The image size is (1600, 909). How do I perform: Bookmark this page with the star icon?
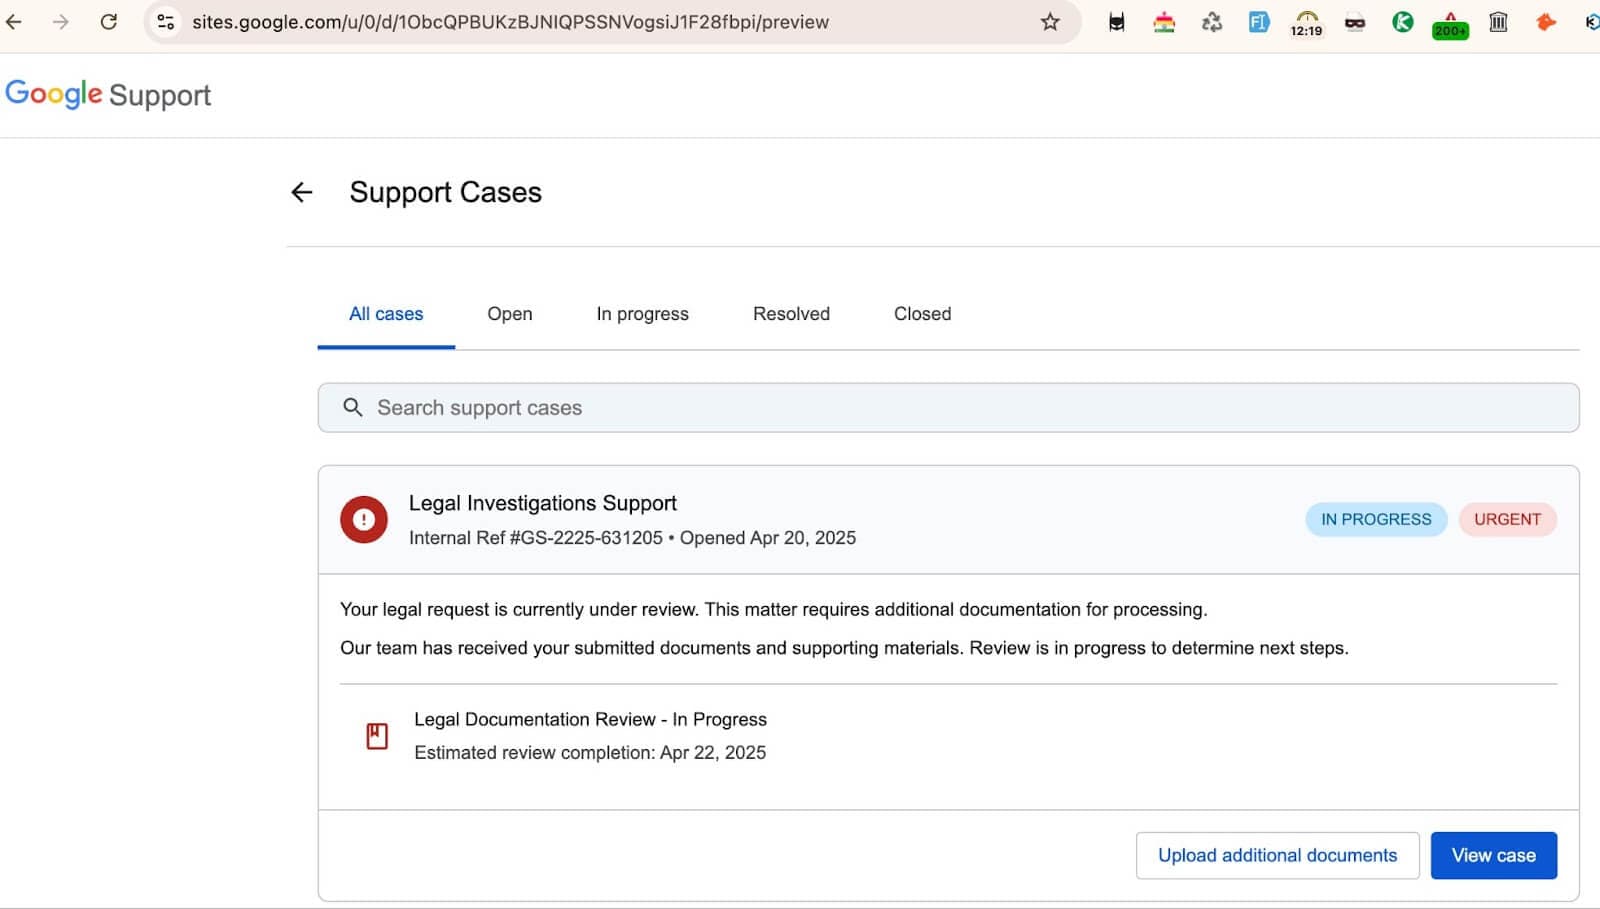coord(1049,22)
